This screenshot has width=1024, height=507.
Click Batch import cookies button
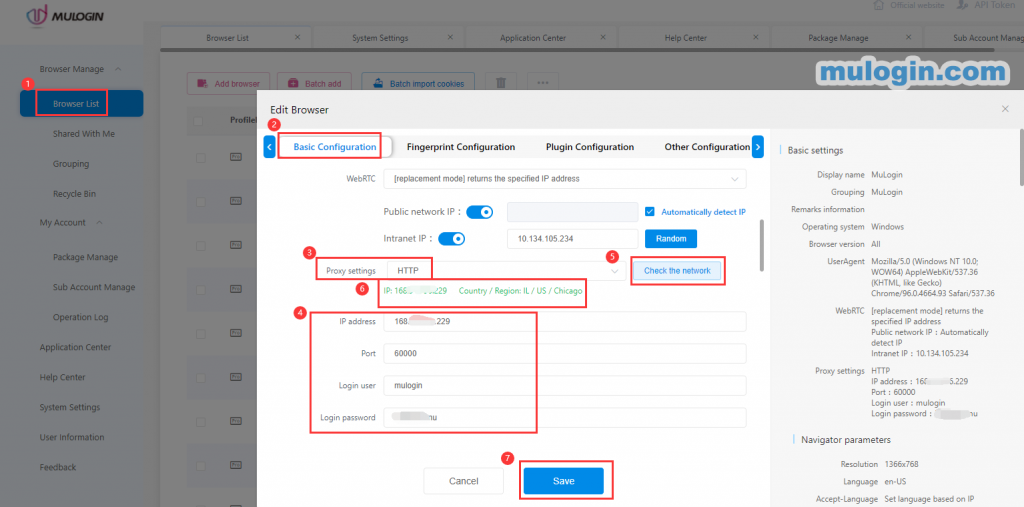pos(418,84)
